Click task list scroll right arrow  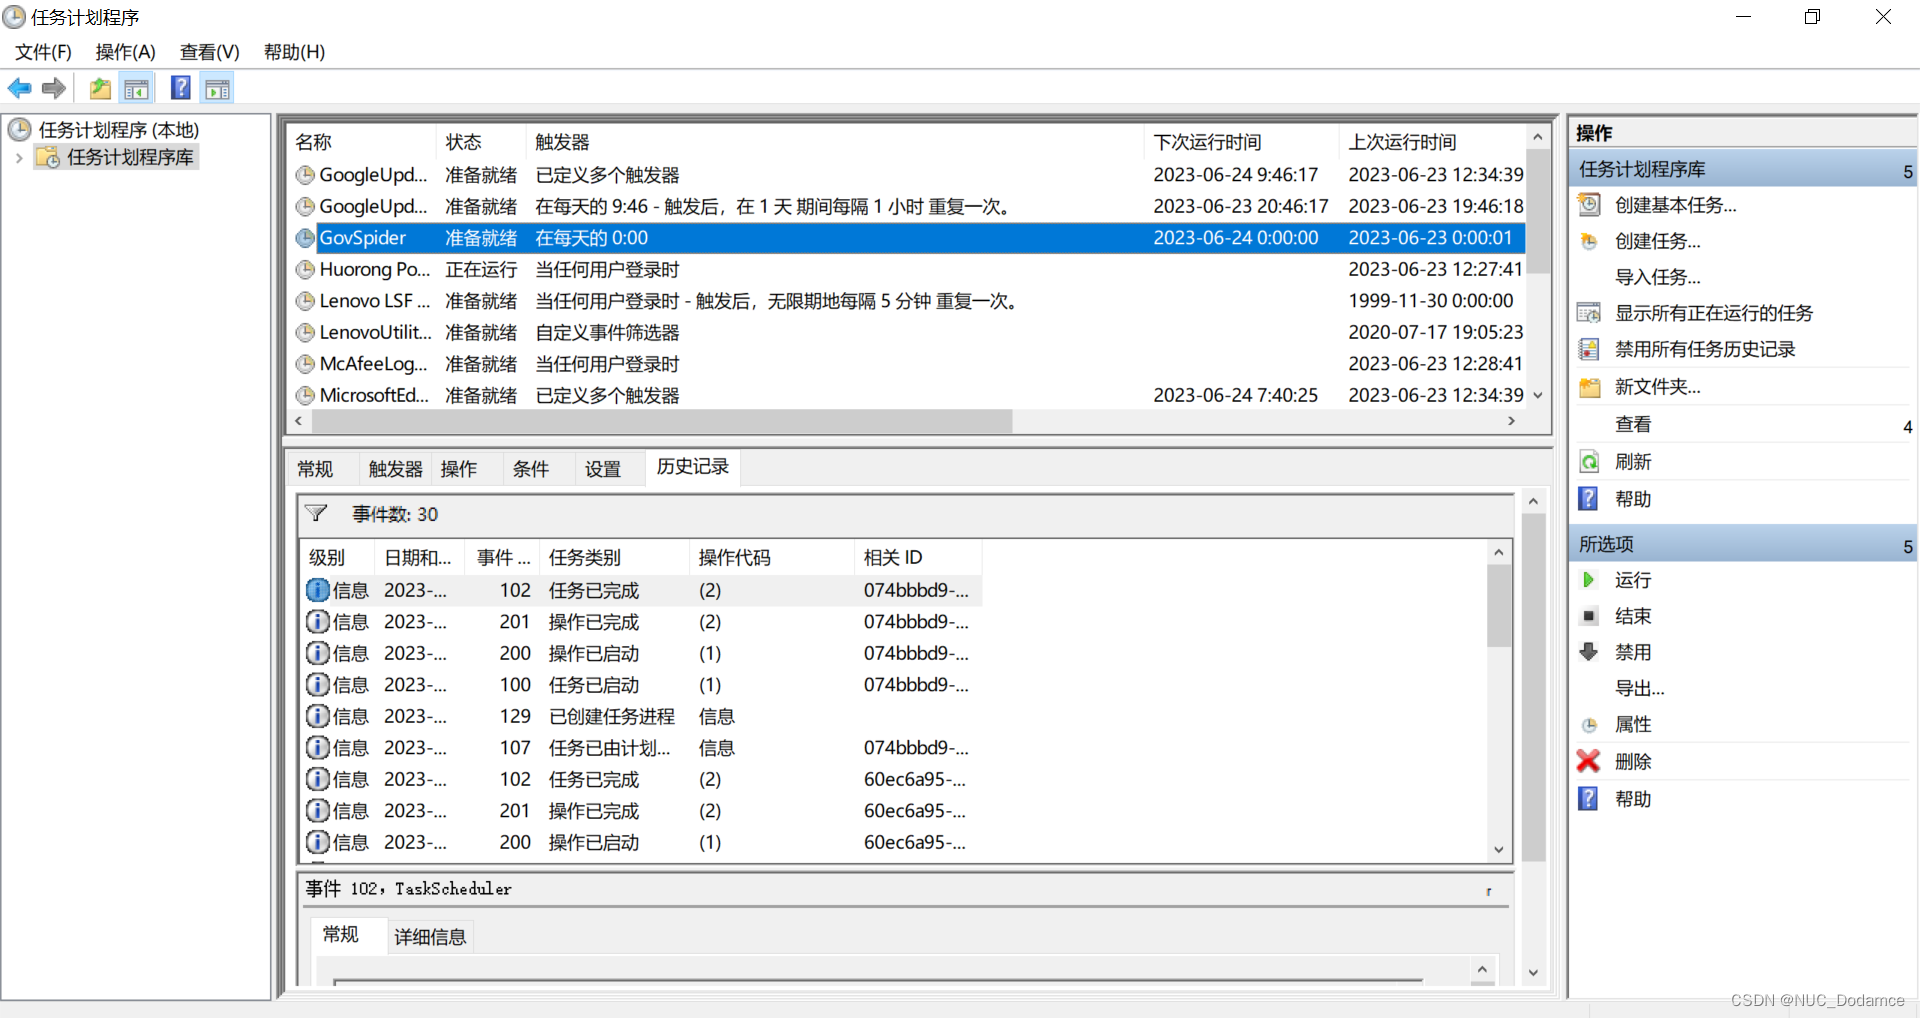1512,422
